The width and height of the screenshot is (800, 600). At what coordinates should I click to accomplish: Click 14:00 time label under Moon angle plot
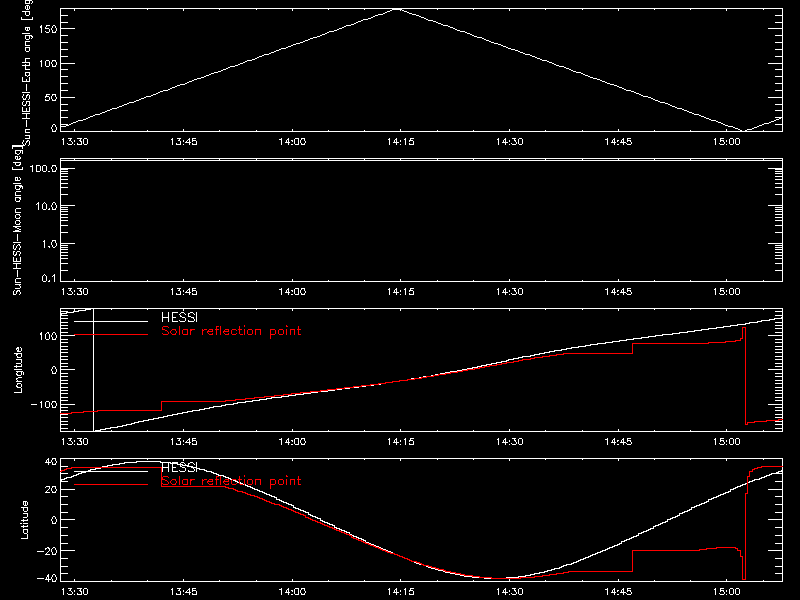tap(292, 292)
